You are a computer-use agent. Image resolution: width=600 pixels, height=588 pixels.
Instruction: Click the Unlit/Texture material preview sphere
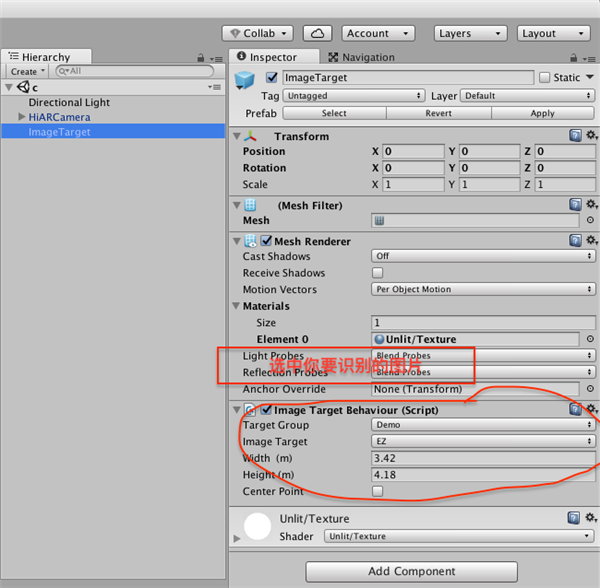point(259,527)
